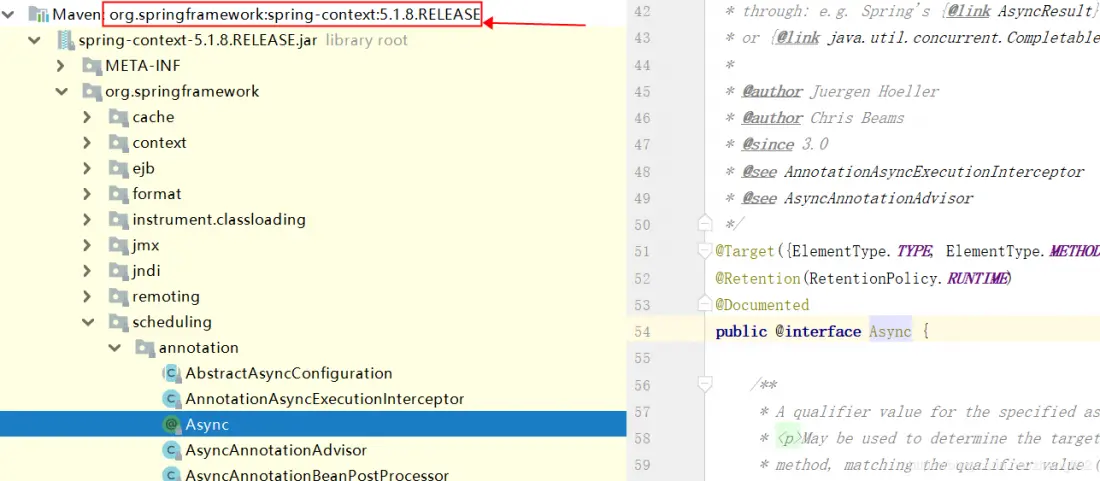The image size is (1100, 481).
Task: Click the remoting package folder icon
Action: tap(119, 297)
